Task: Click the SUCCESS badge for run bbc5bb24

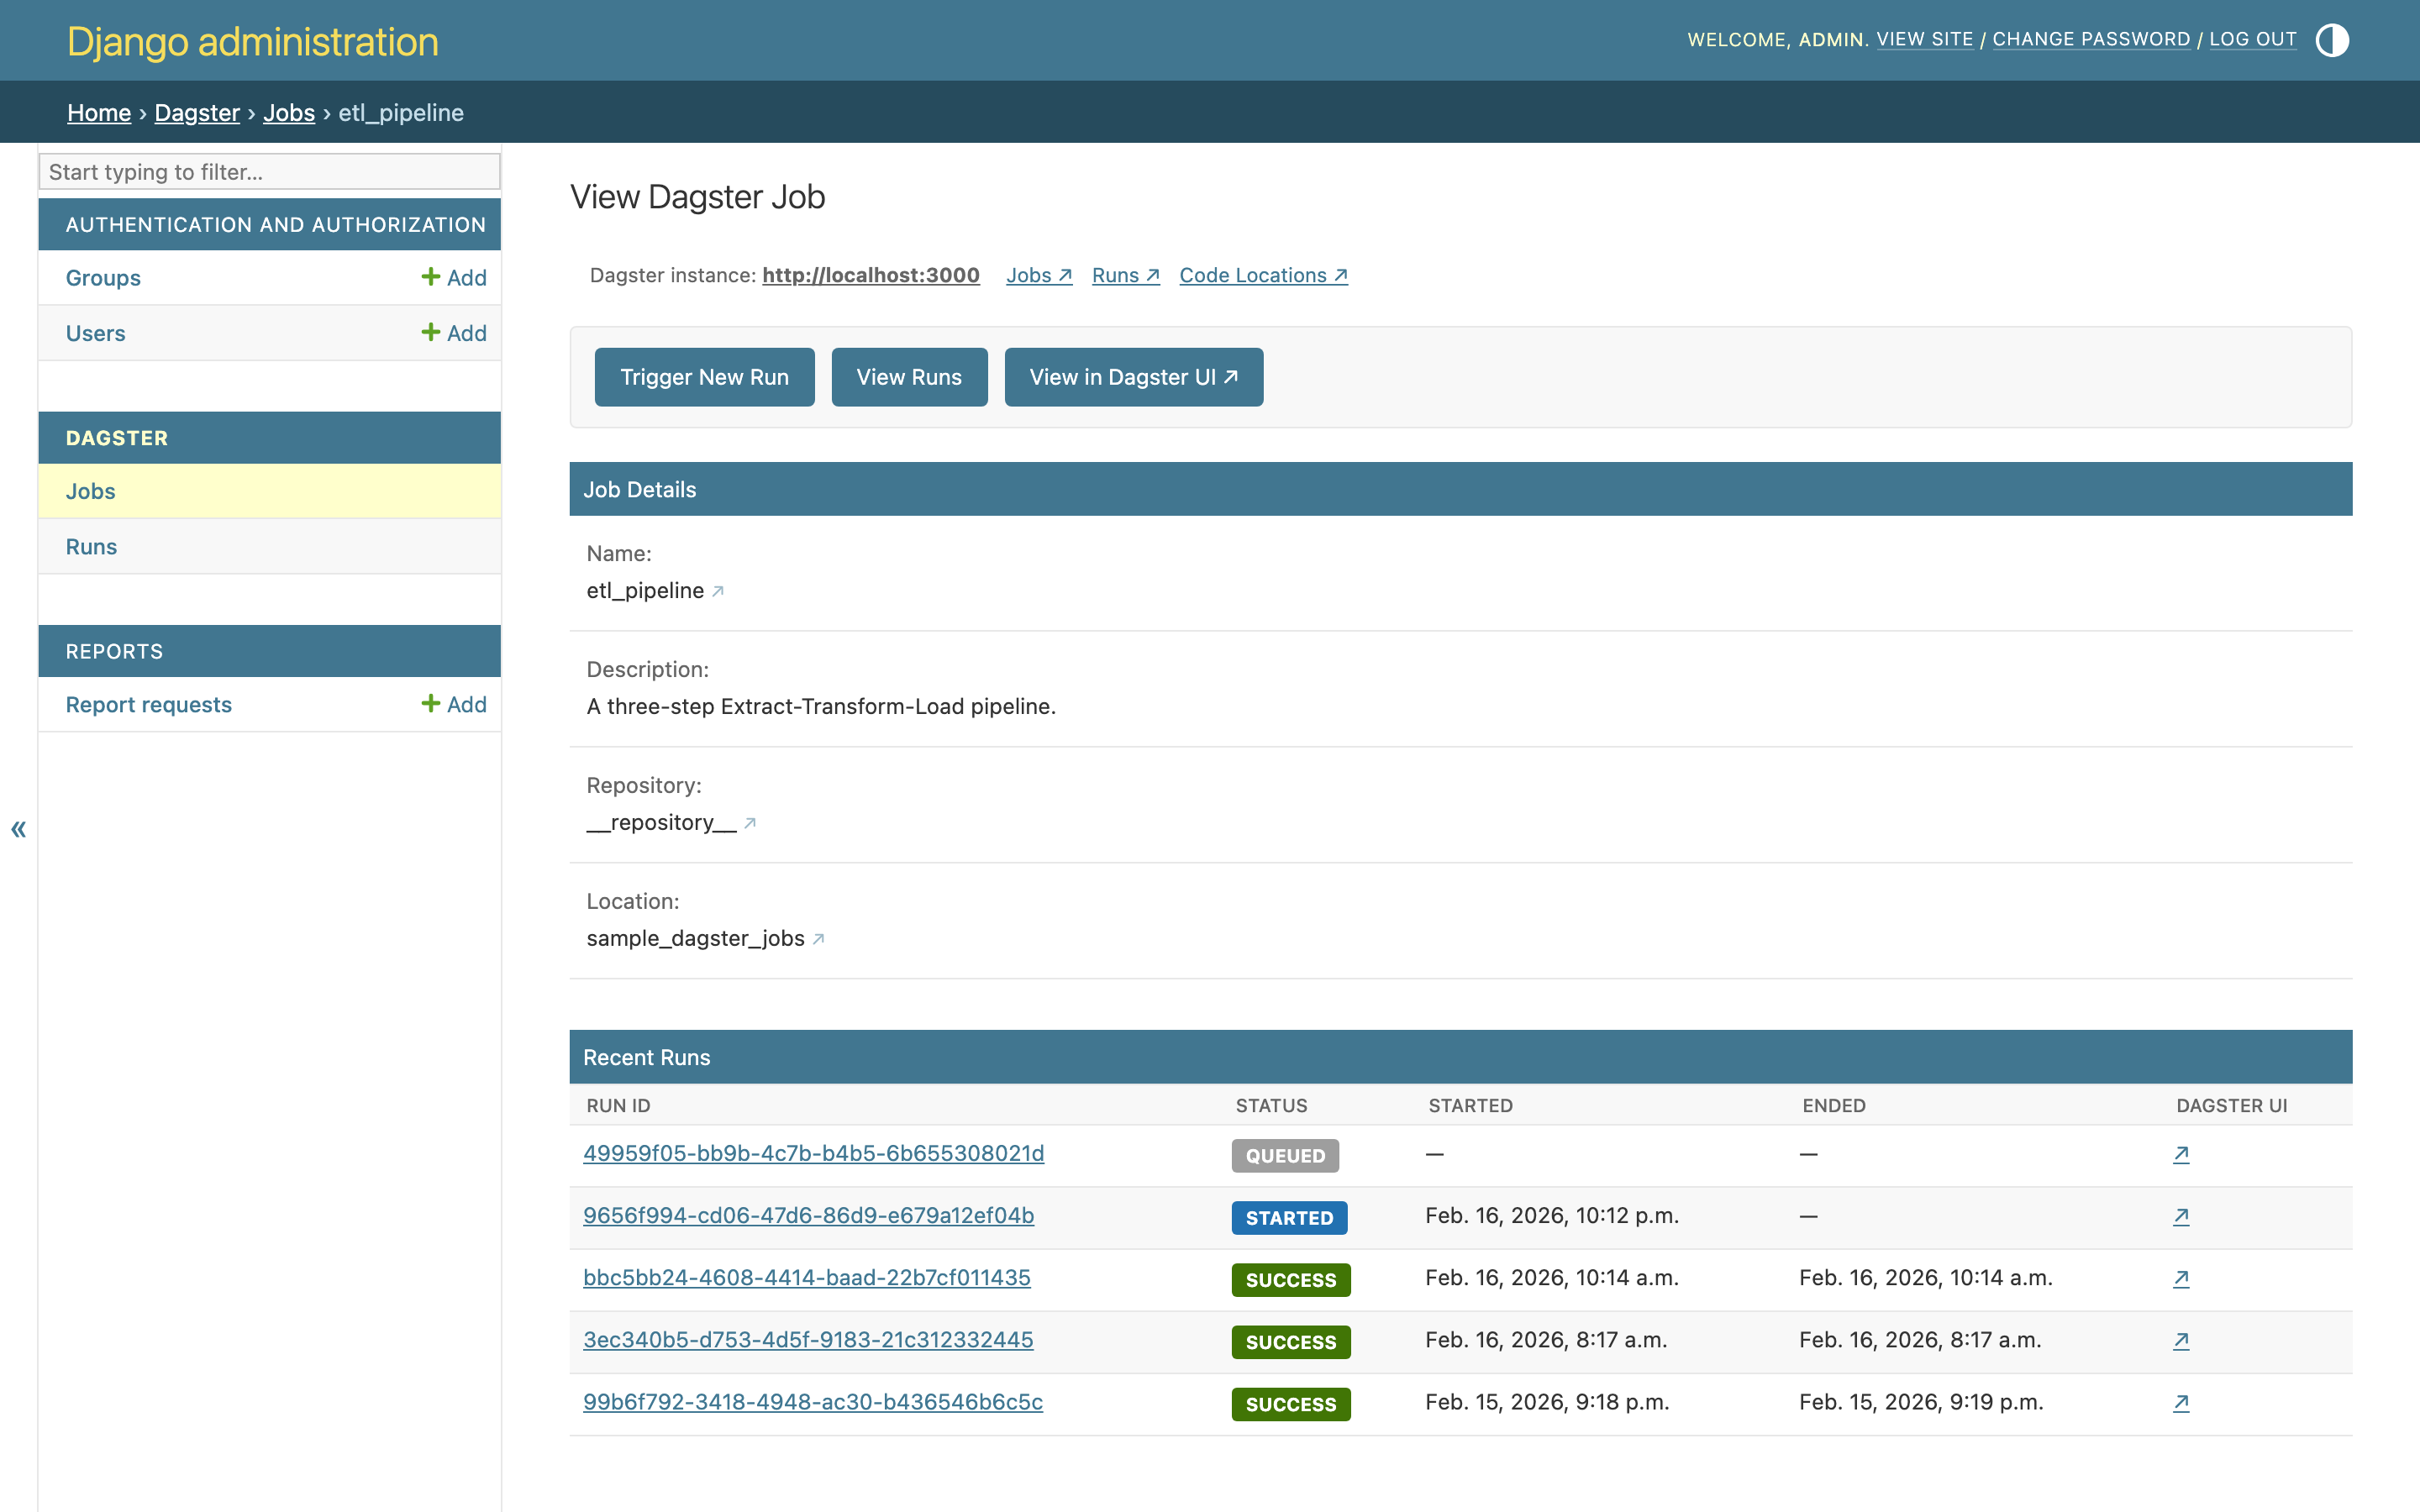Action: (x=1291, y=1280)
